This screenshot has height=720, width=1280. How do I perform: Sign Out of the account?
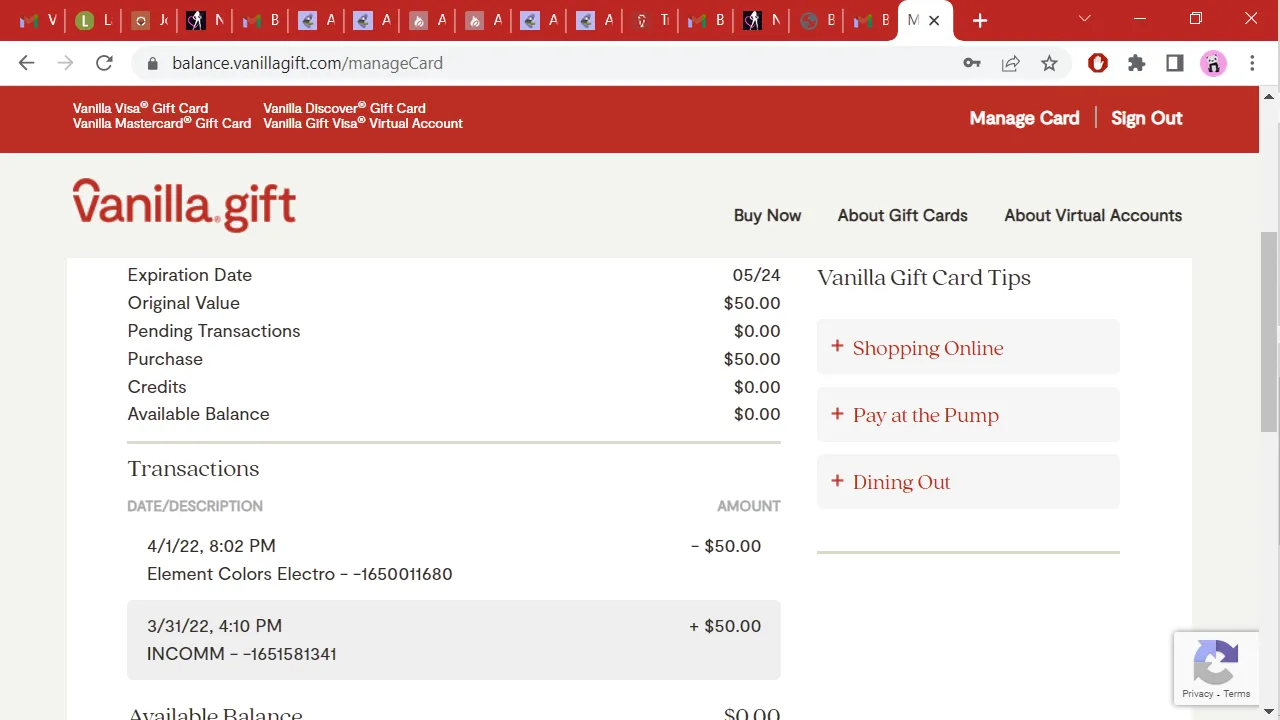pyautogui.click(x=1146, y=118)
